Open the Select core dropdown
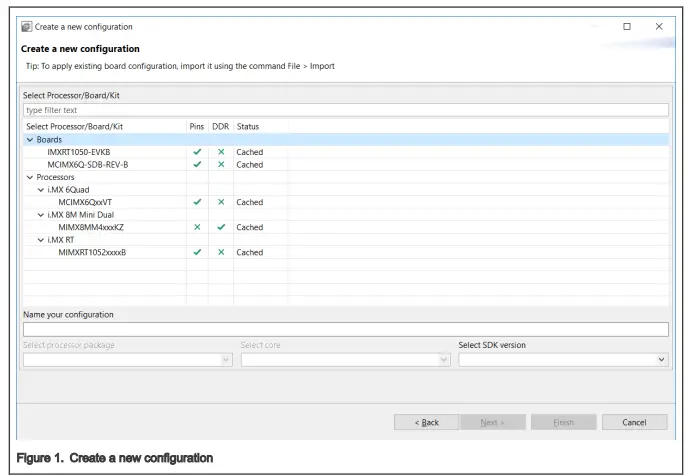Viewport: 687px width, 476px height. [345, 360]
